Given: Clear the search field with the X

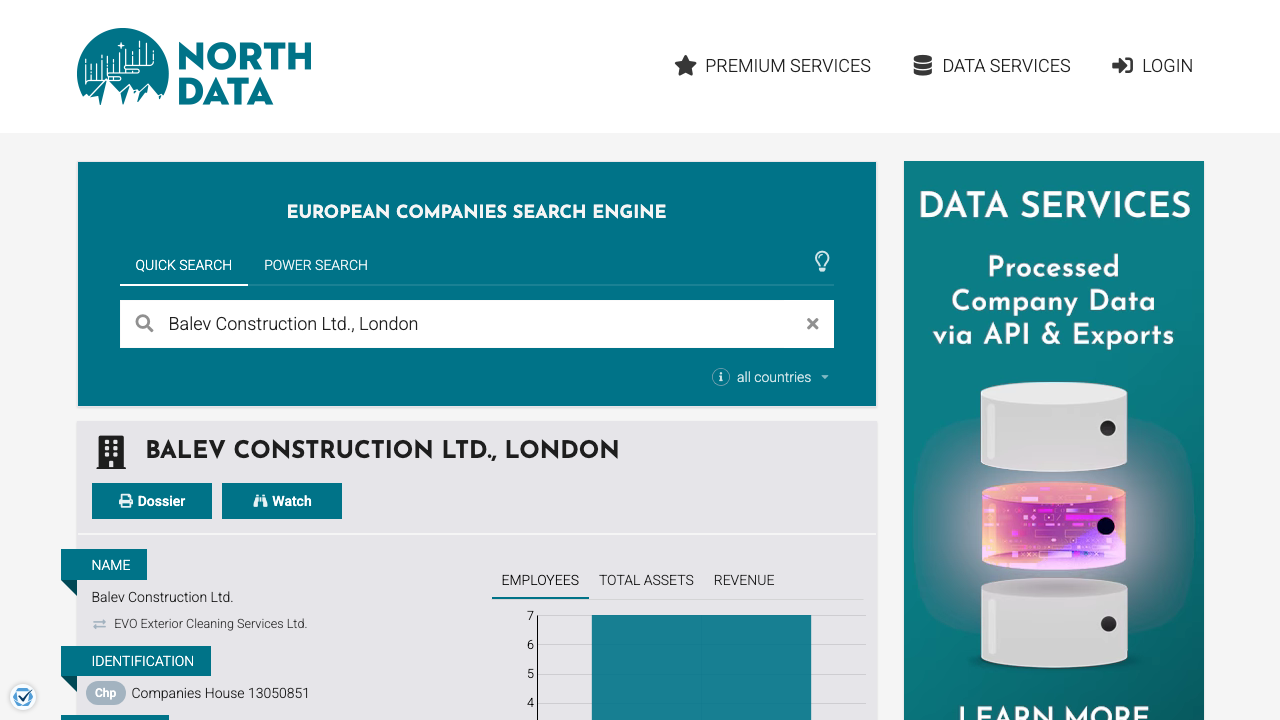Looking at the screenshot, I should pyautogui.click(x=812, y=323).
